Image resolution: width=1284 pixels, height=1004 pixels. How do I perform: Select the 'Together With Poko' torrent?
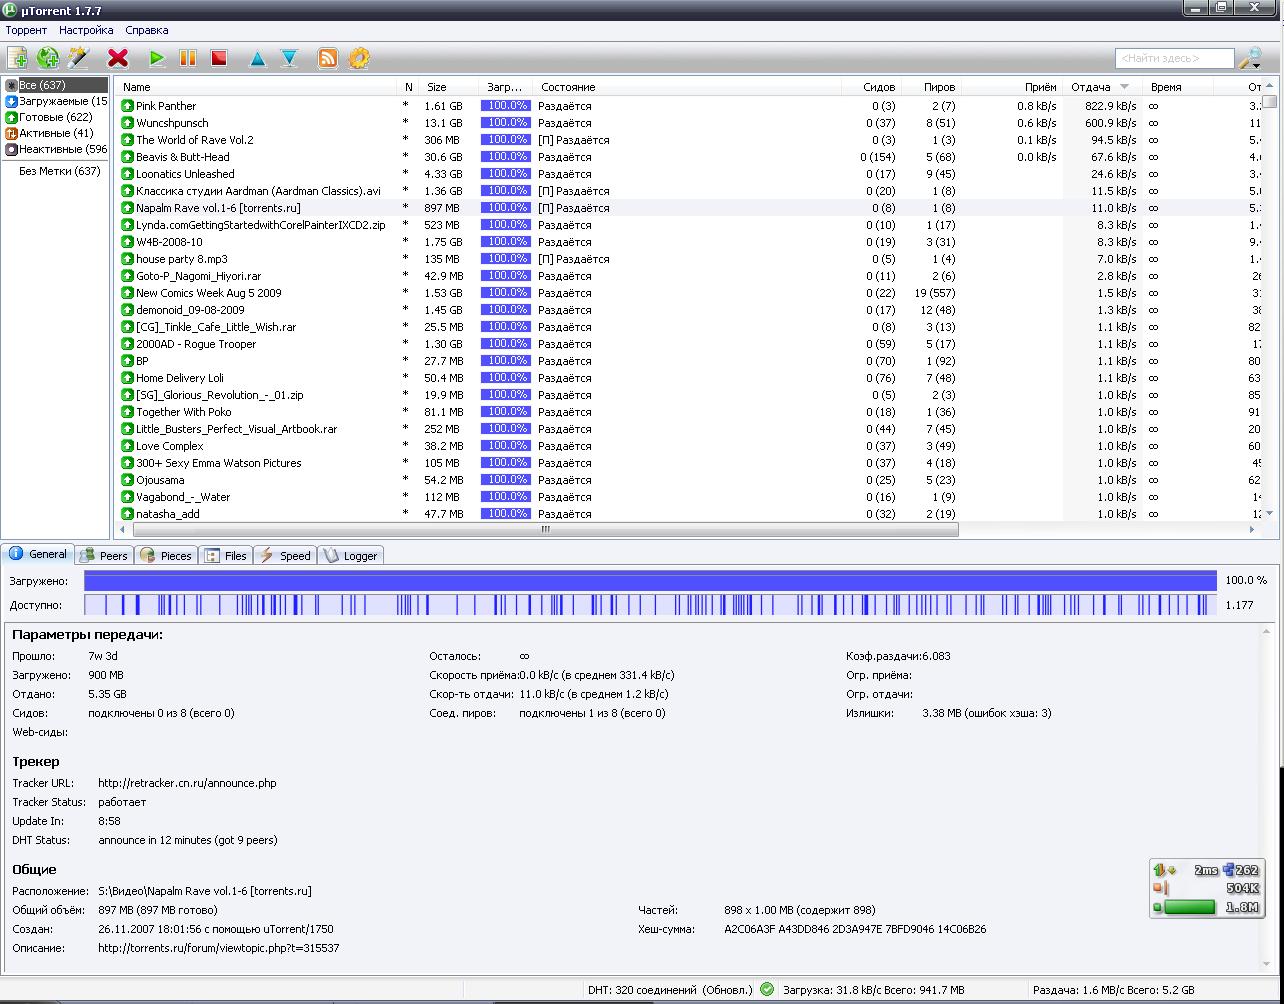[688, 412]
